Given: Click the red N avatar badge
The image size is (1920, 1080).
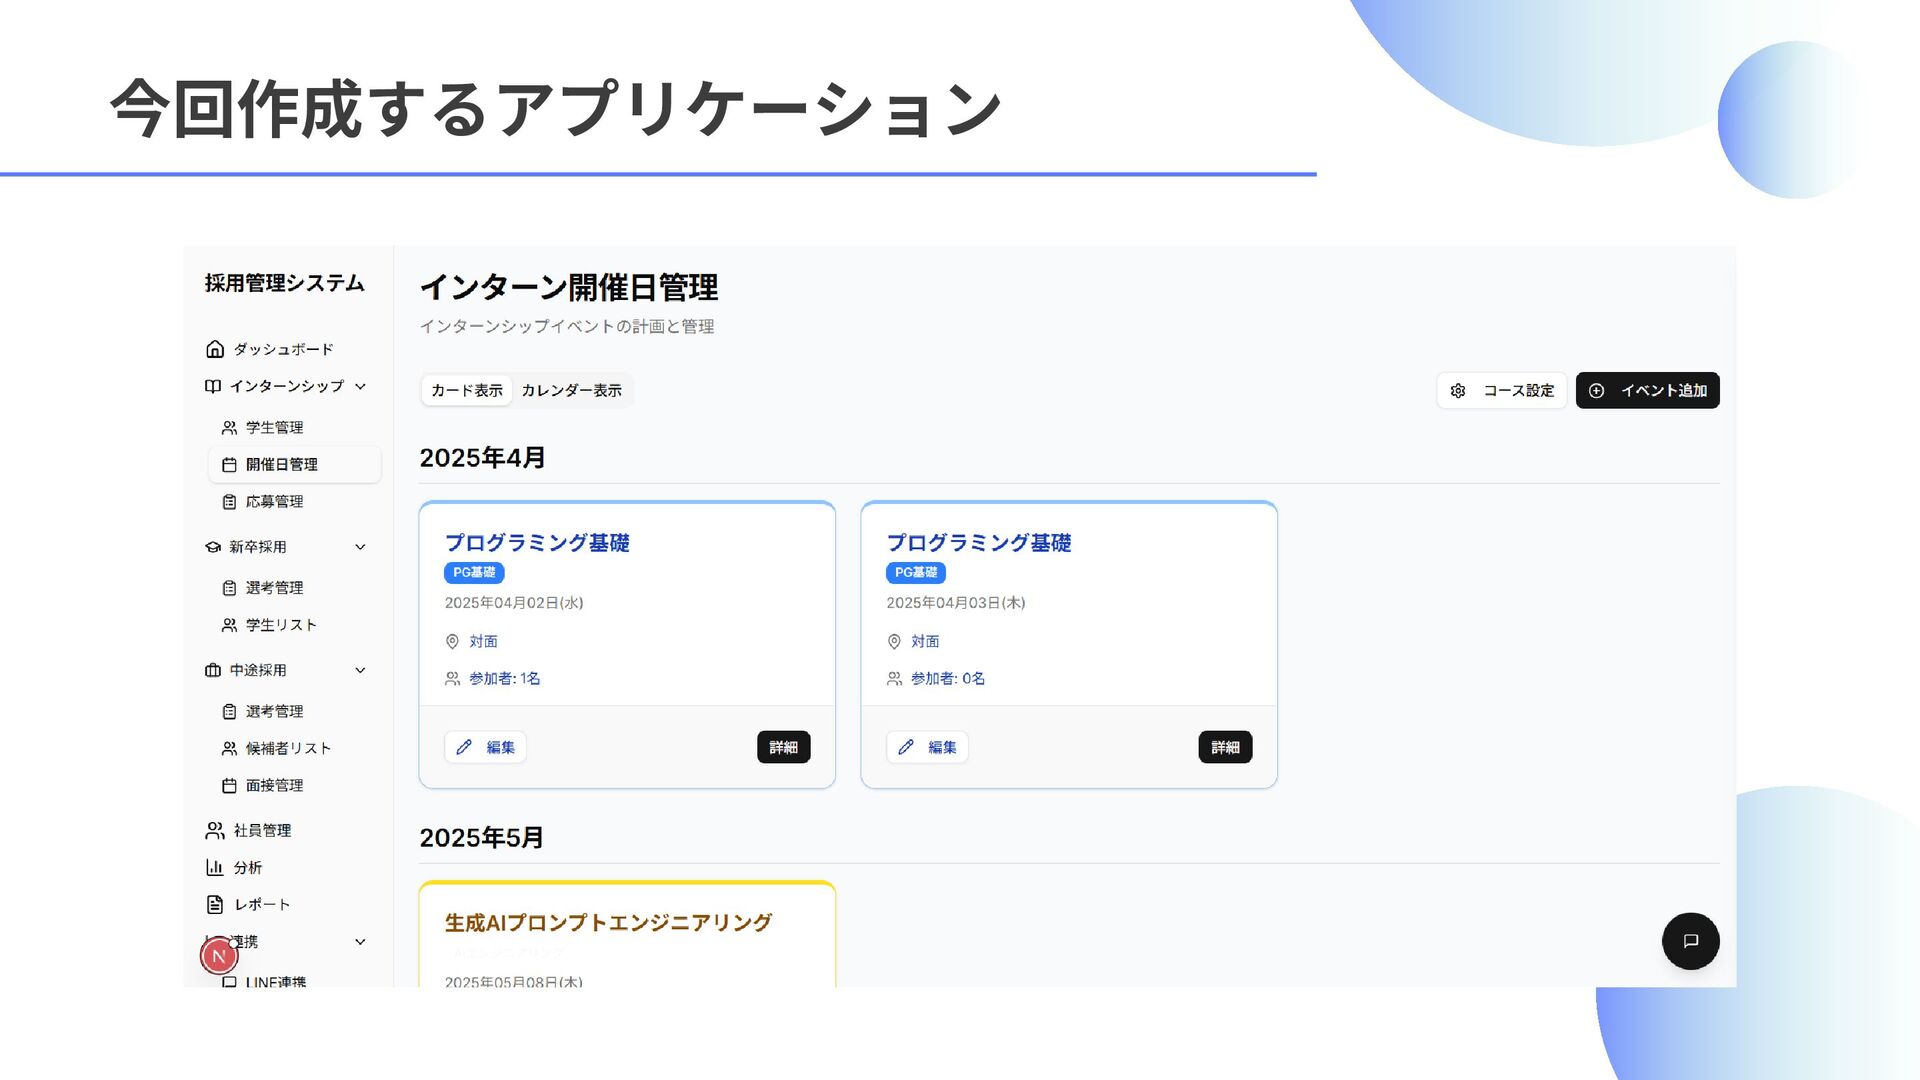Looking at the screenshot, I should (219, 956).
